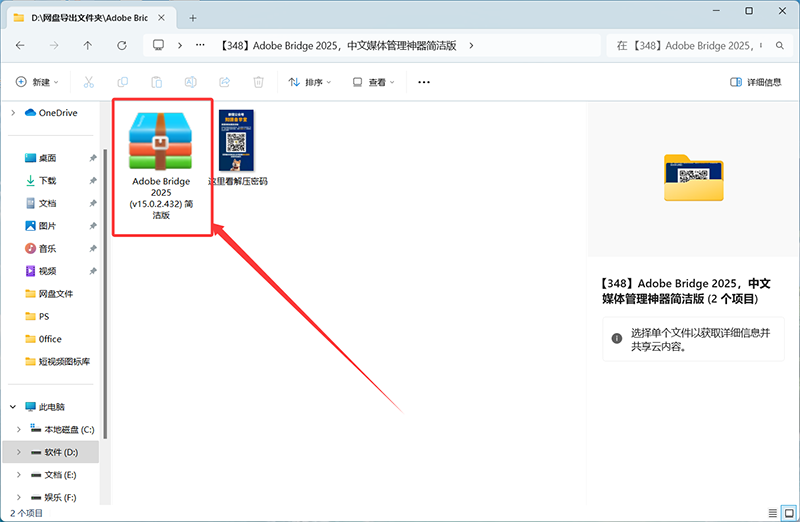Expand the chevron after the breadcrumb folder
800x522 pixels.
pyautogui.click(x=471, y=45)
